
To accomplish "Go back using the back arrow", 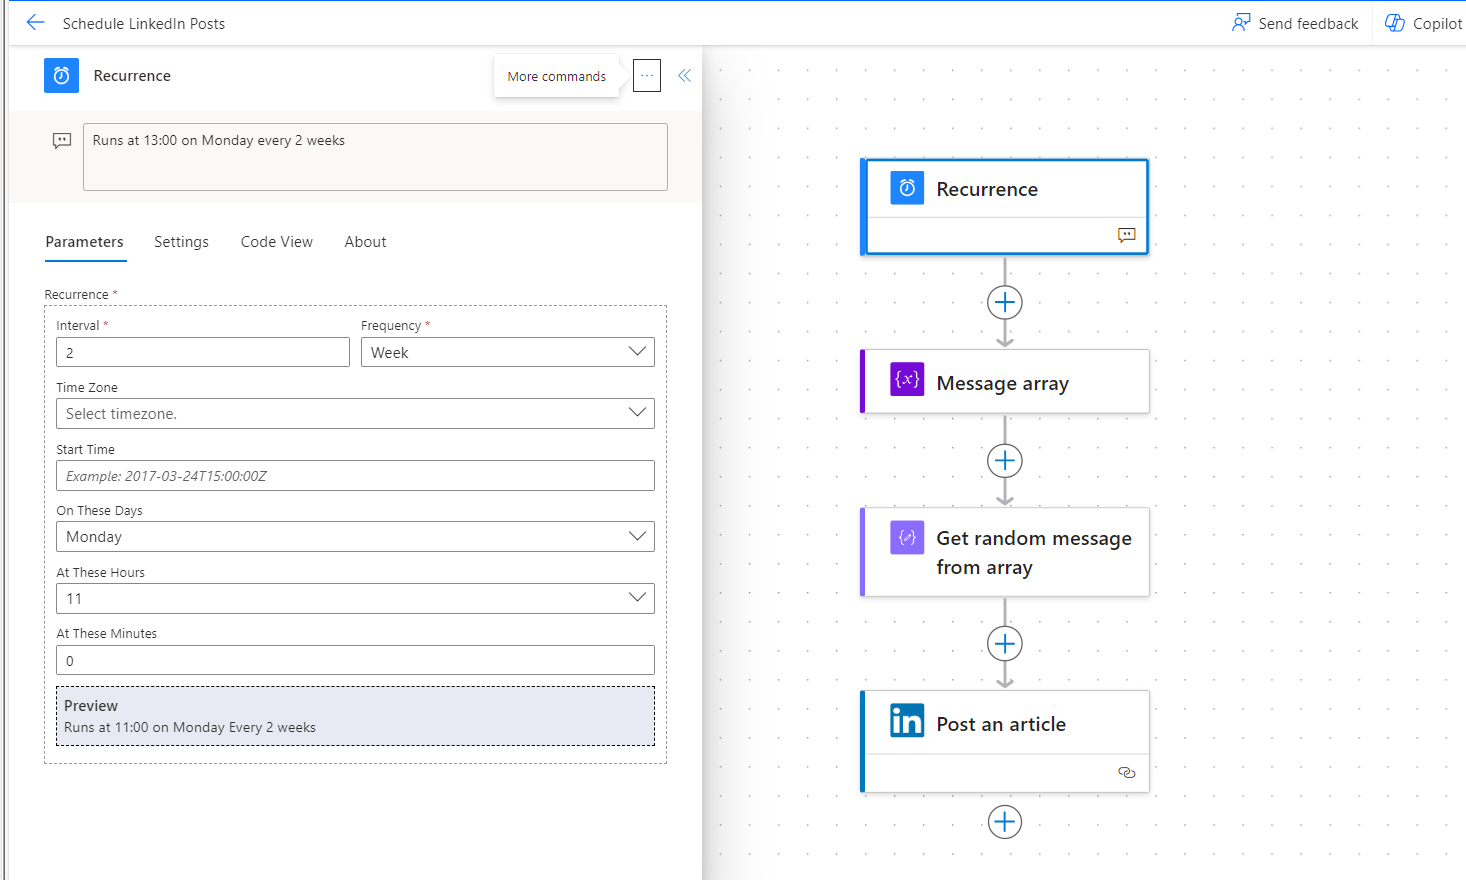I will (36, 23).
